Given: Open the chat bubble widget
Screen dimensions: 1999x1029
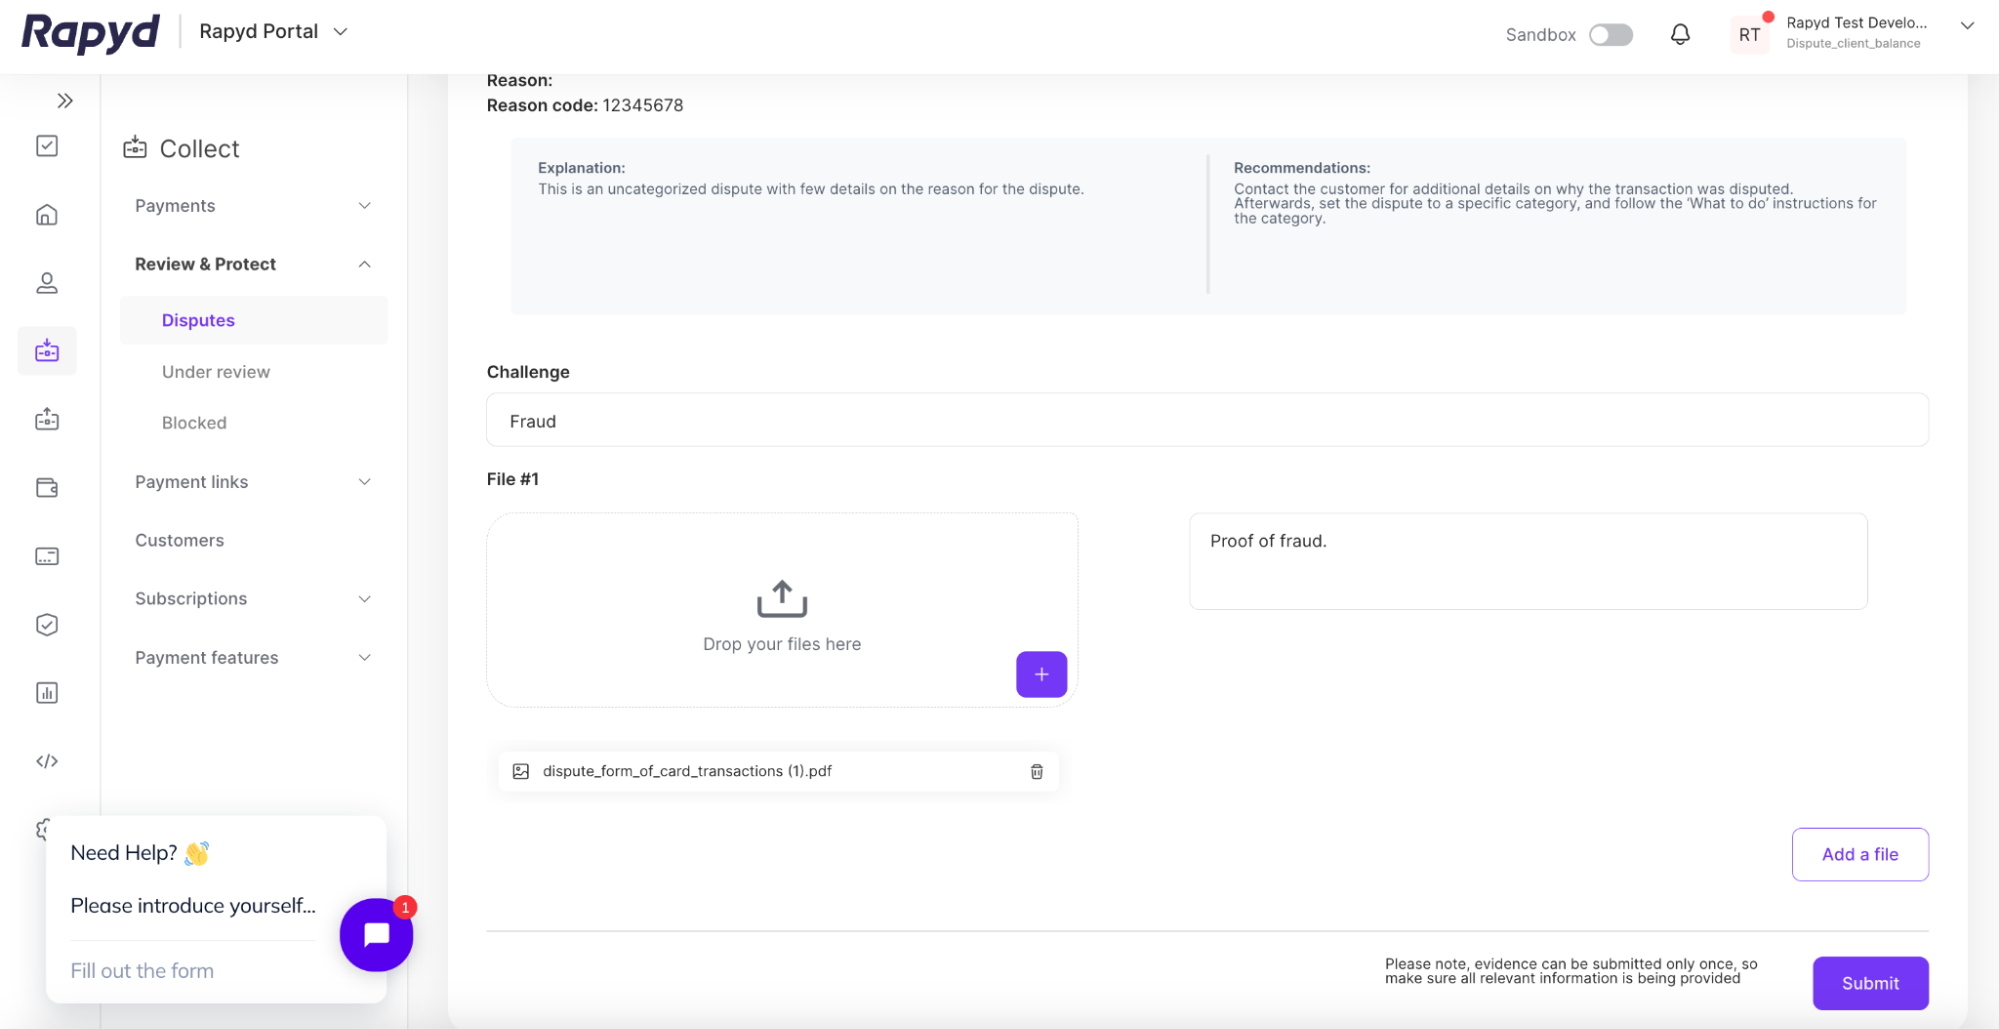Looking at the screenshot, I should pyautogui.click(x=376, y=934).
